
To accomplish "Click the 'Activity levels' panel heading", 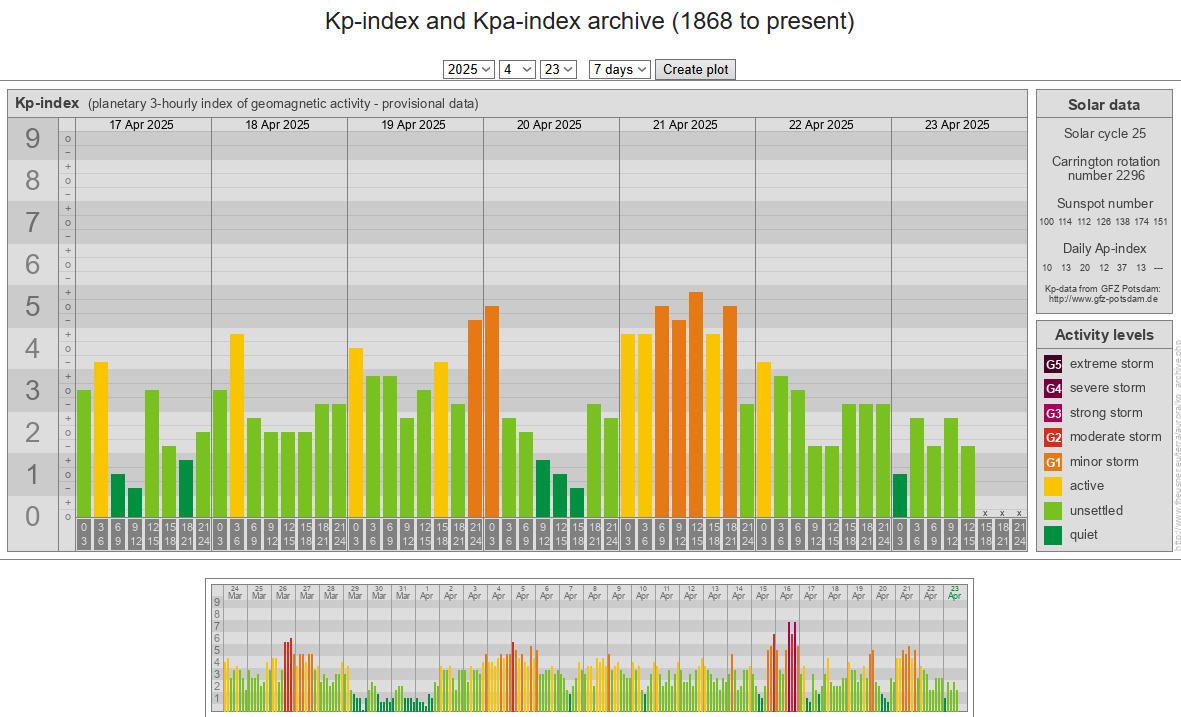I will 1104,335.
